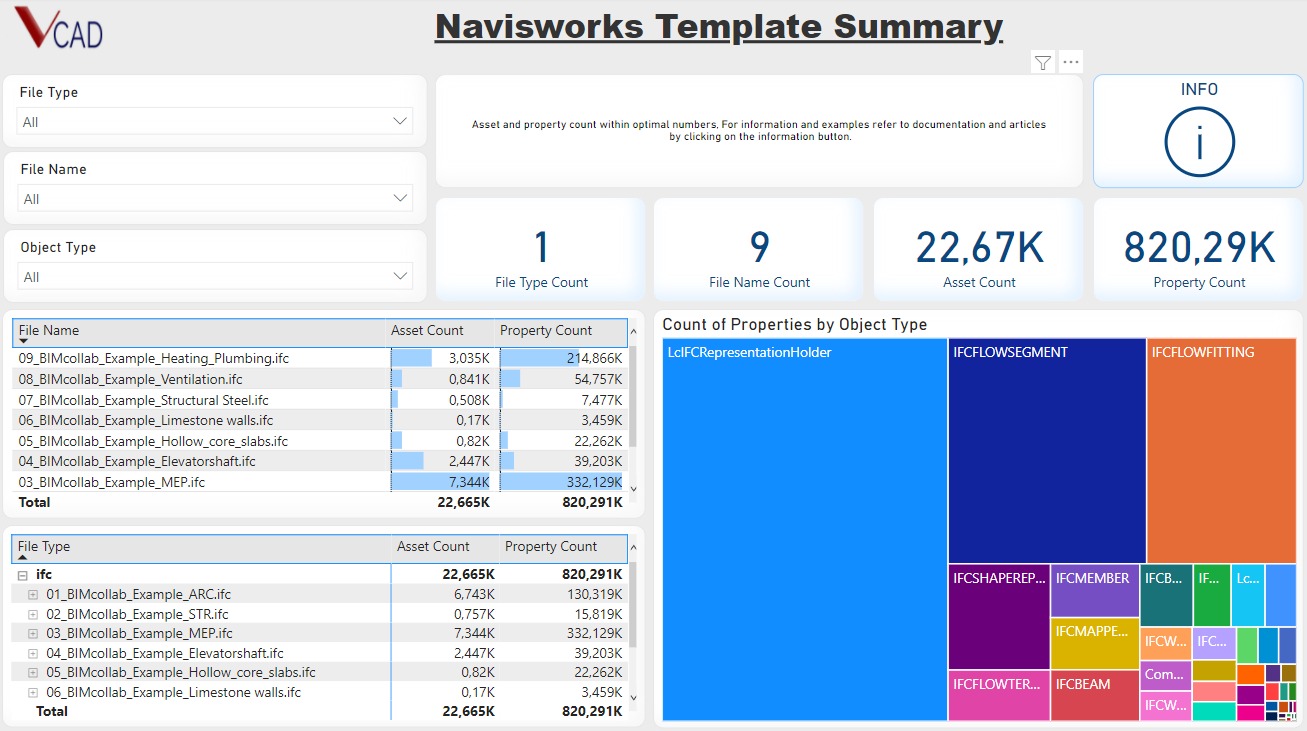Select IFCBEAM treemap block
Screen dimensions: 1307x731
[1095, 695]
